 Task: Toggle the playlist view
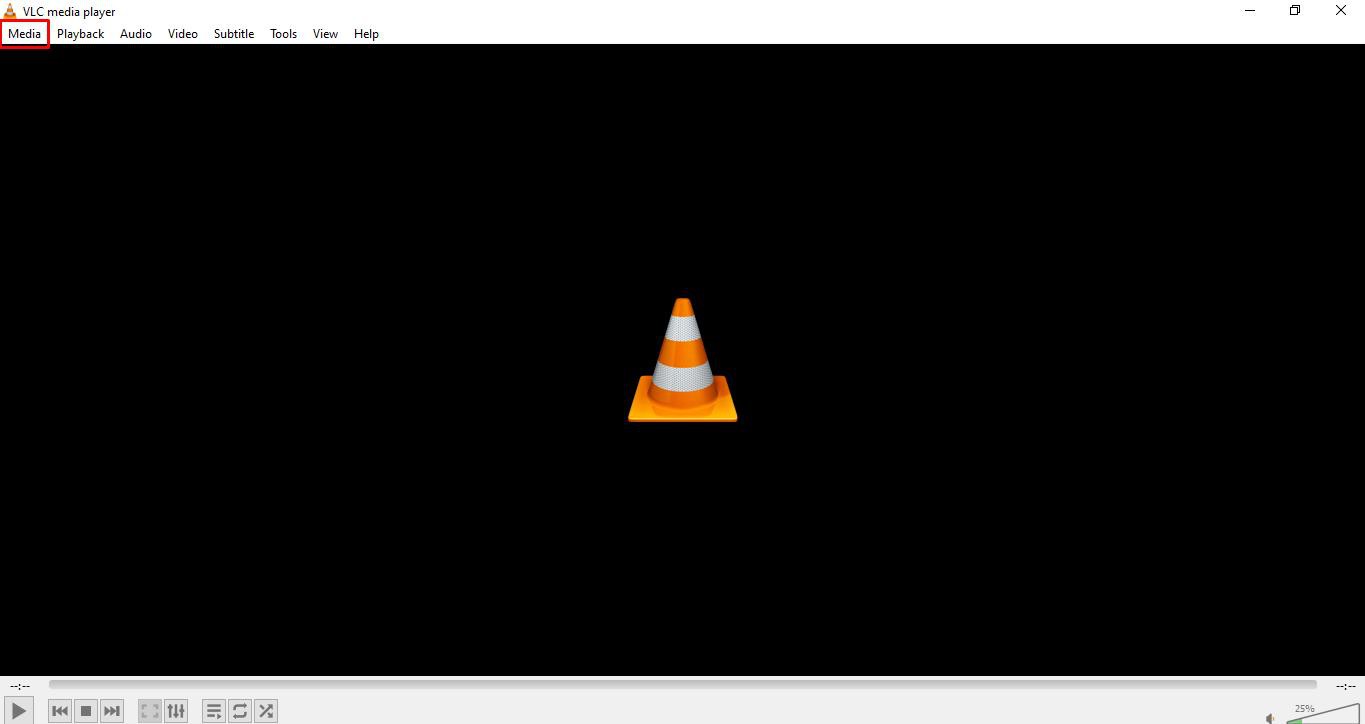pos(214,711)
